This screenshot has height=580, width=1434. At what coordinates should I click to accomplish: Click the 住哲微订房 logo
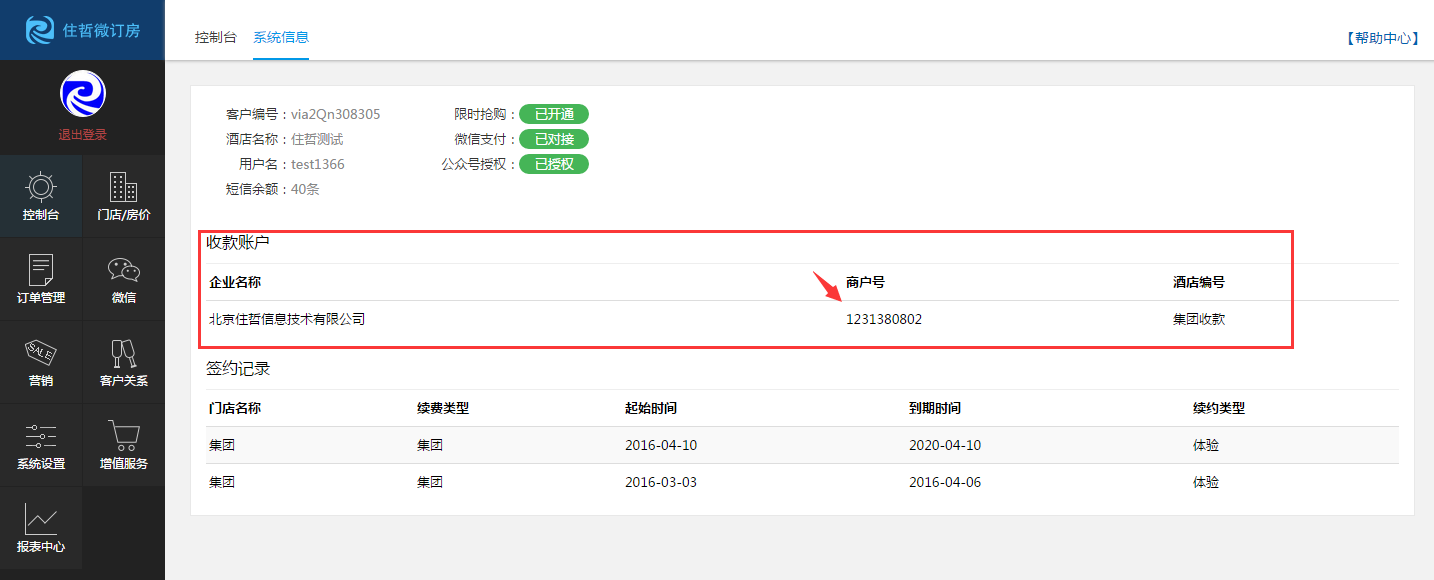tap(82, 30)
